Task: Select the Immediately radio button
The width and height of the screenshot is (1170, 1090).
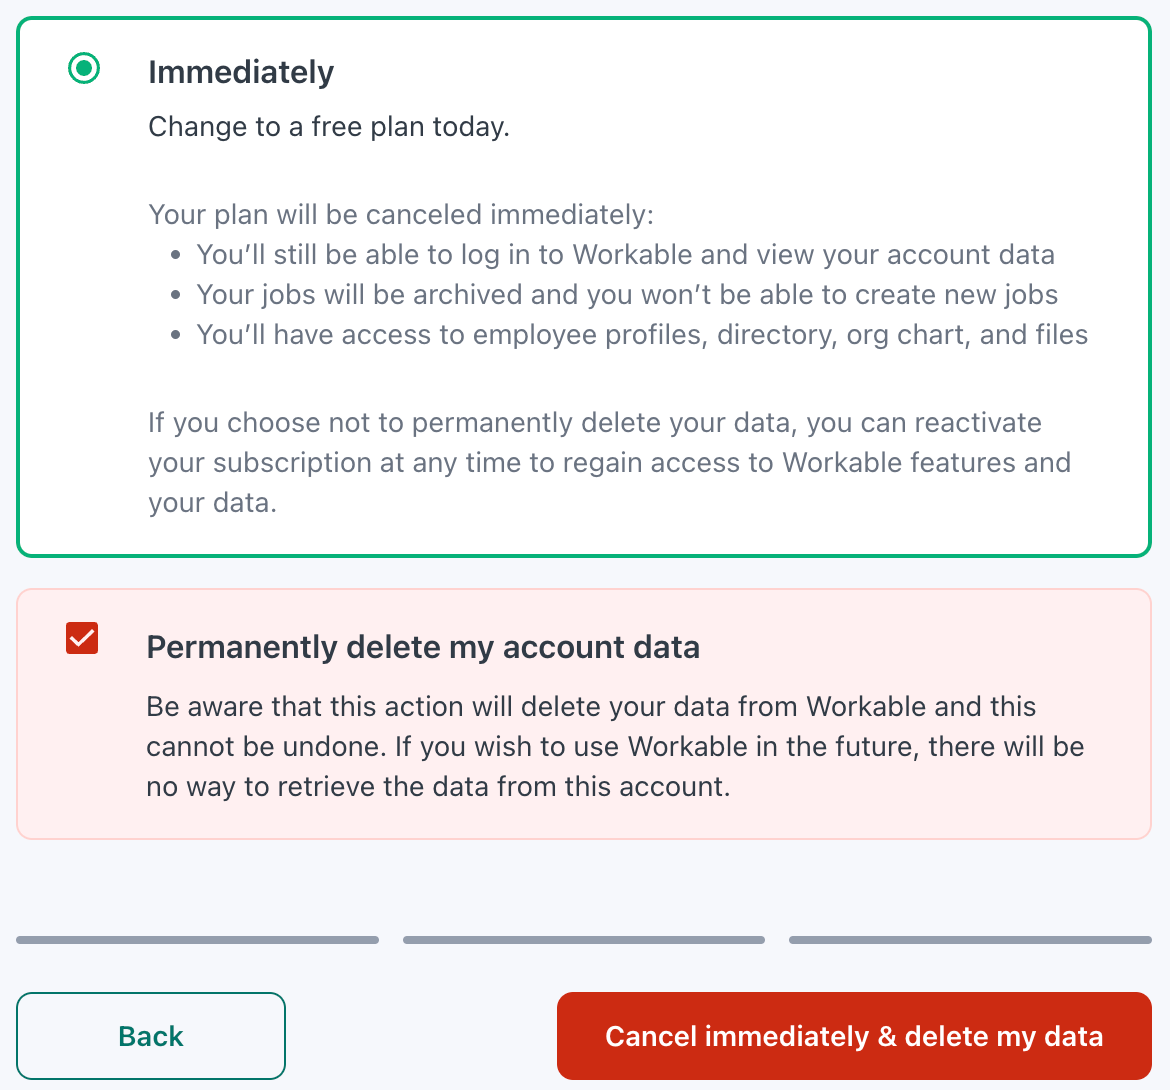Action: [84, 69]
